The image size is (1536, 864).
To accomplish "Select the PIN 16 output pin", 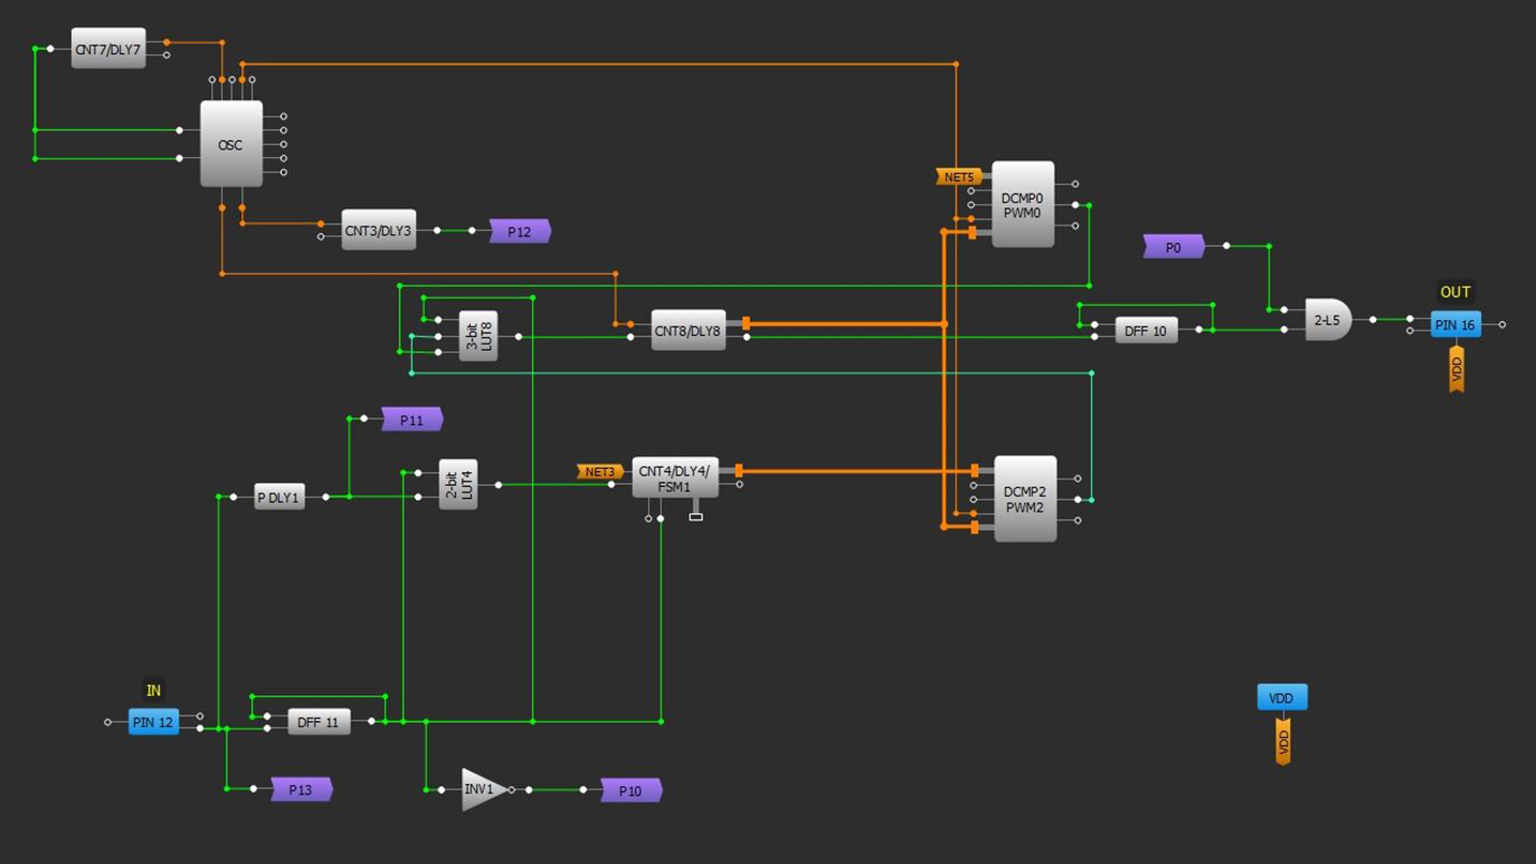I will pos(1455,324).
